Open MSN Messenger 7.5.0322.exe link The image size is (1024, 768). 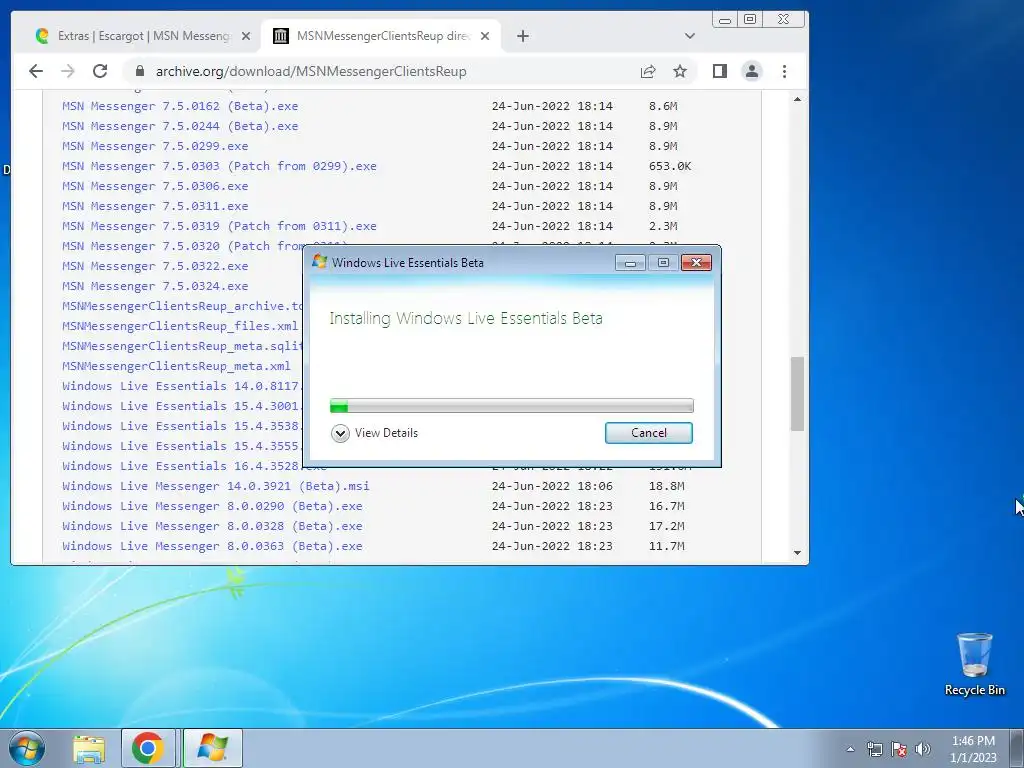point(155,266)
